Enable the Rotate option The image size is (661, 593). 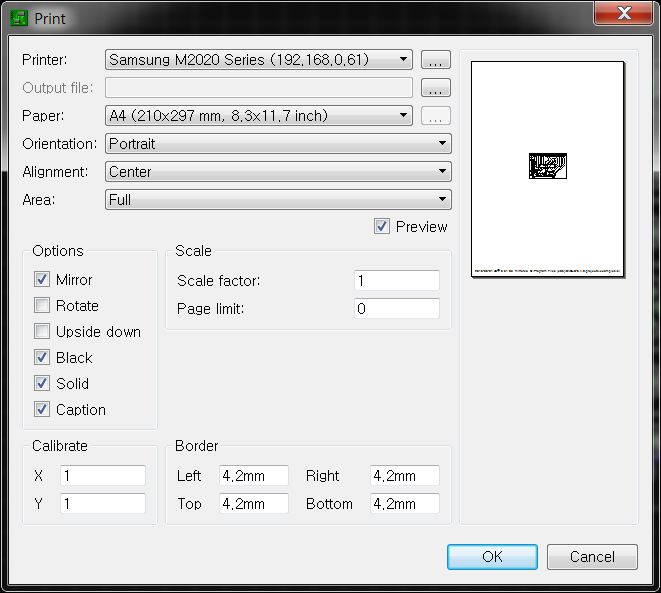[x=42, y=305]
